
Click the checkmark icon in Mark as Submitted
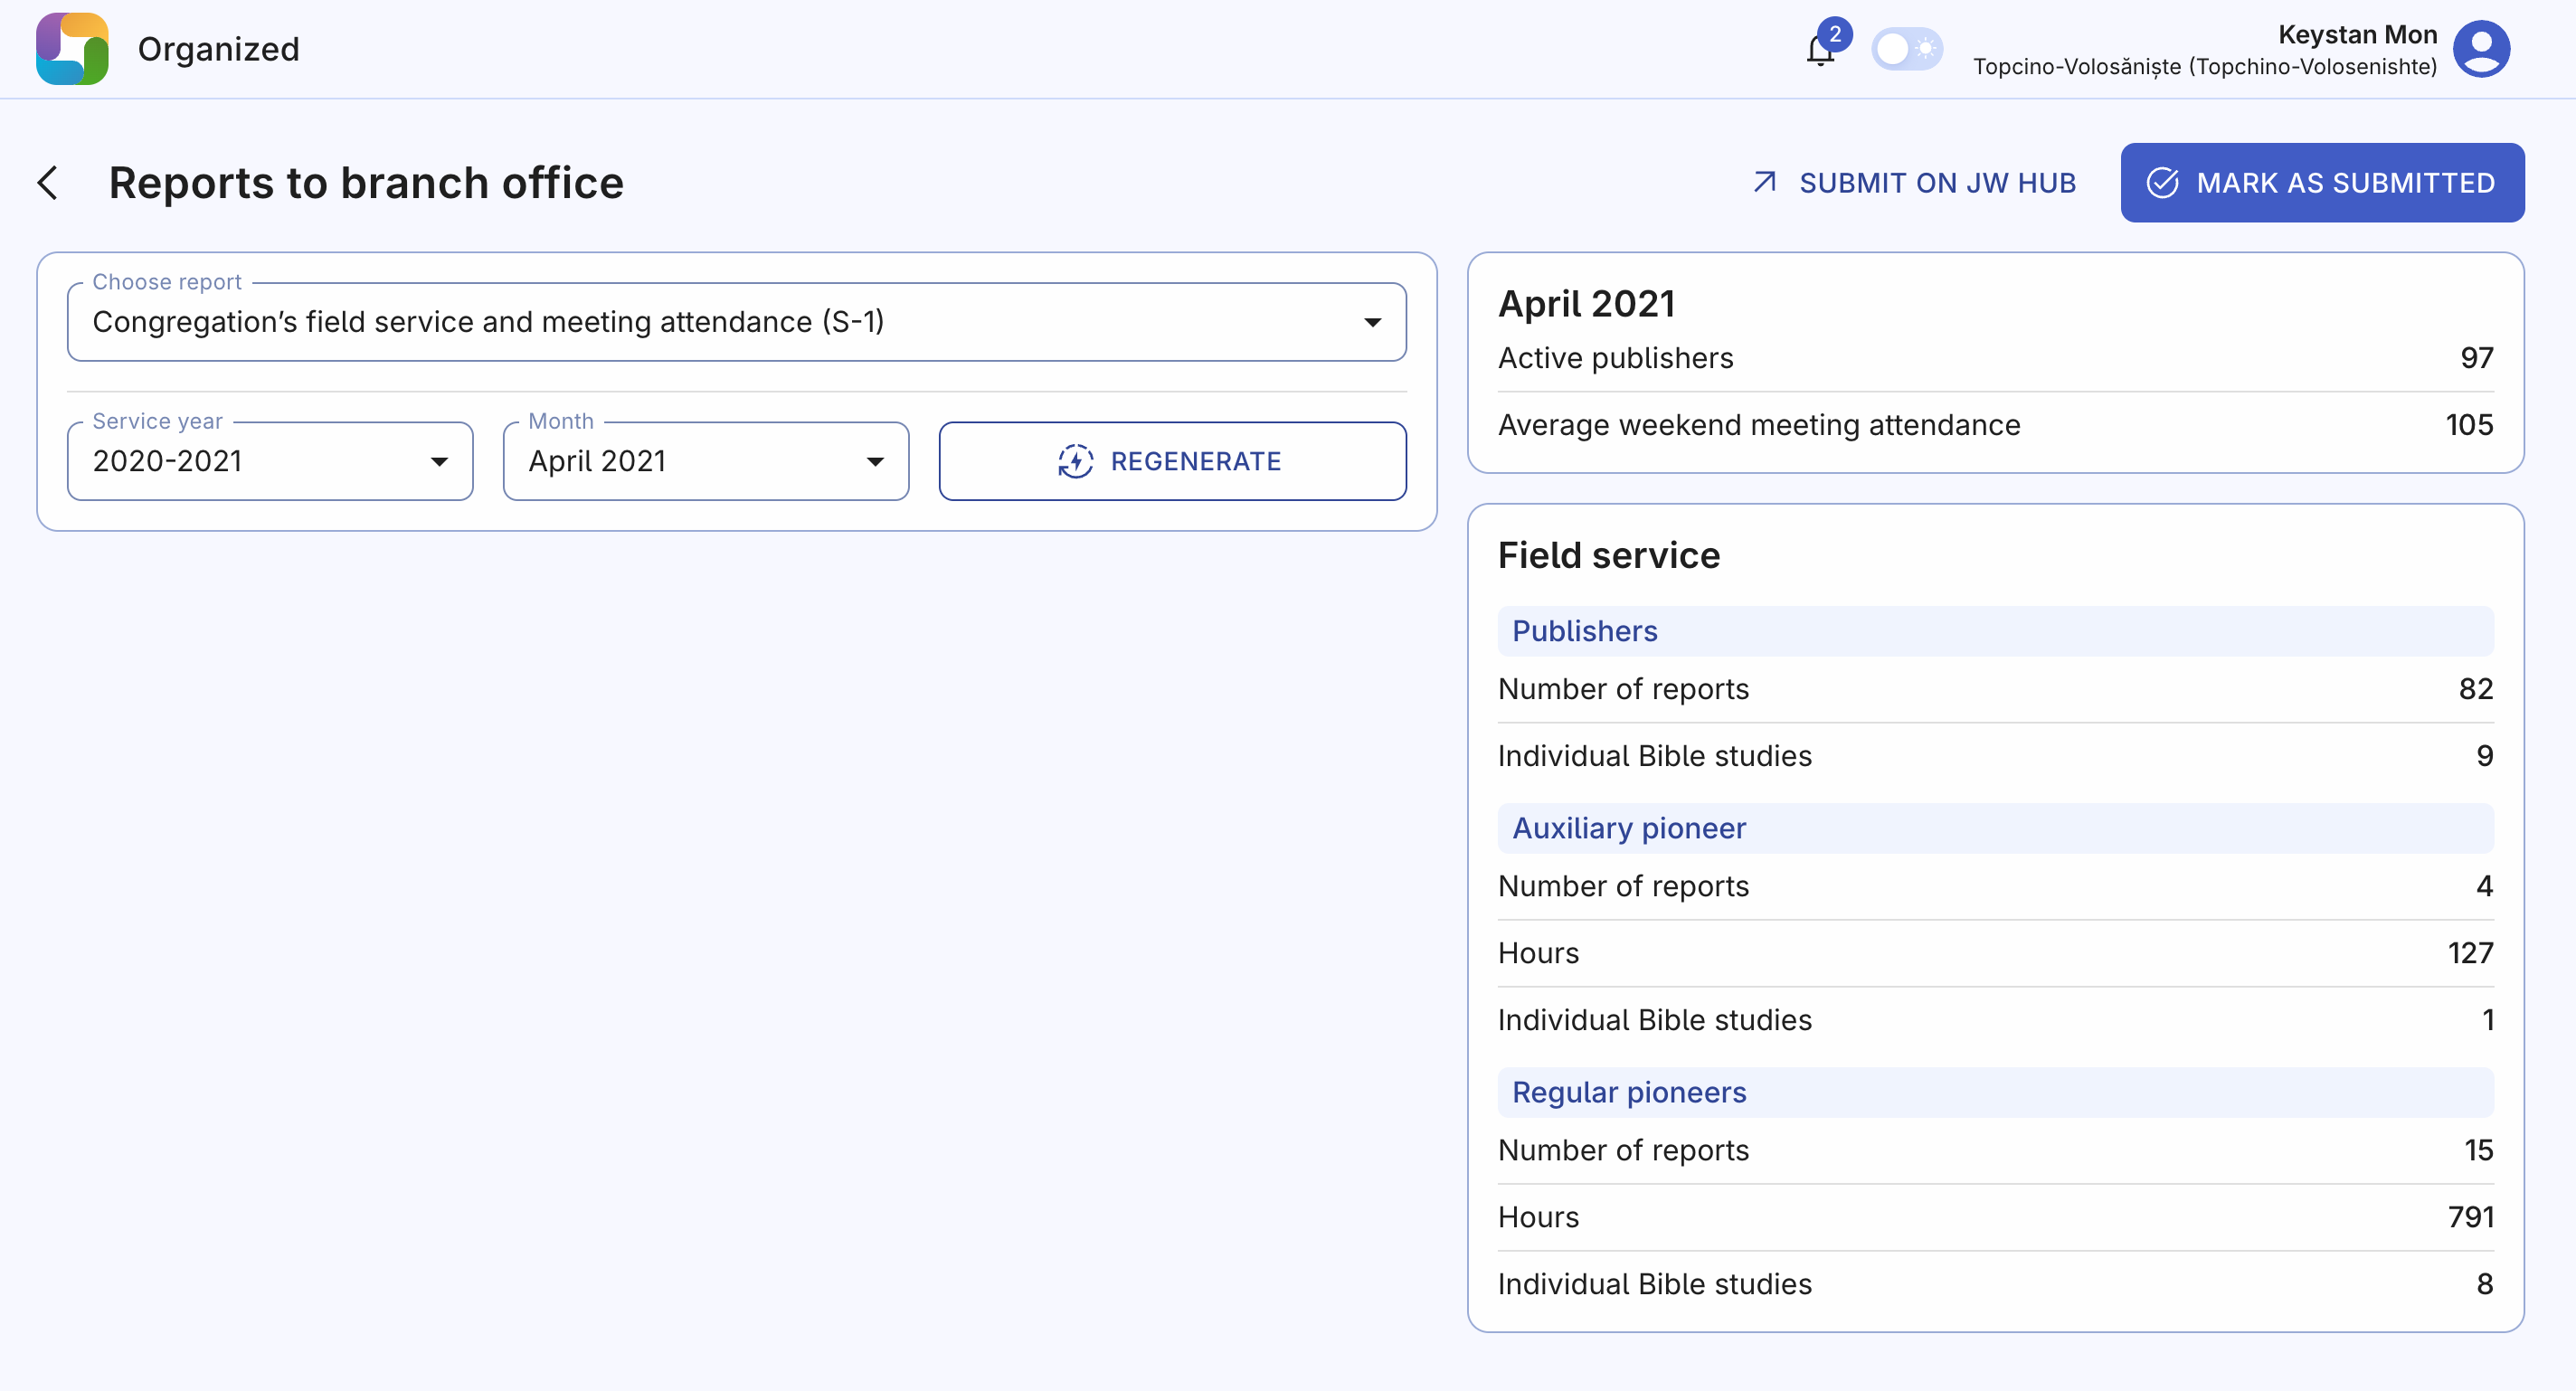point(2162,183)
